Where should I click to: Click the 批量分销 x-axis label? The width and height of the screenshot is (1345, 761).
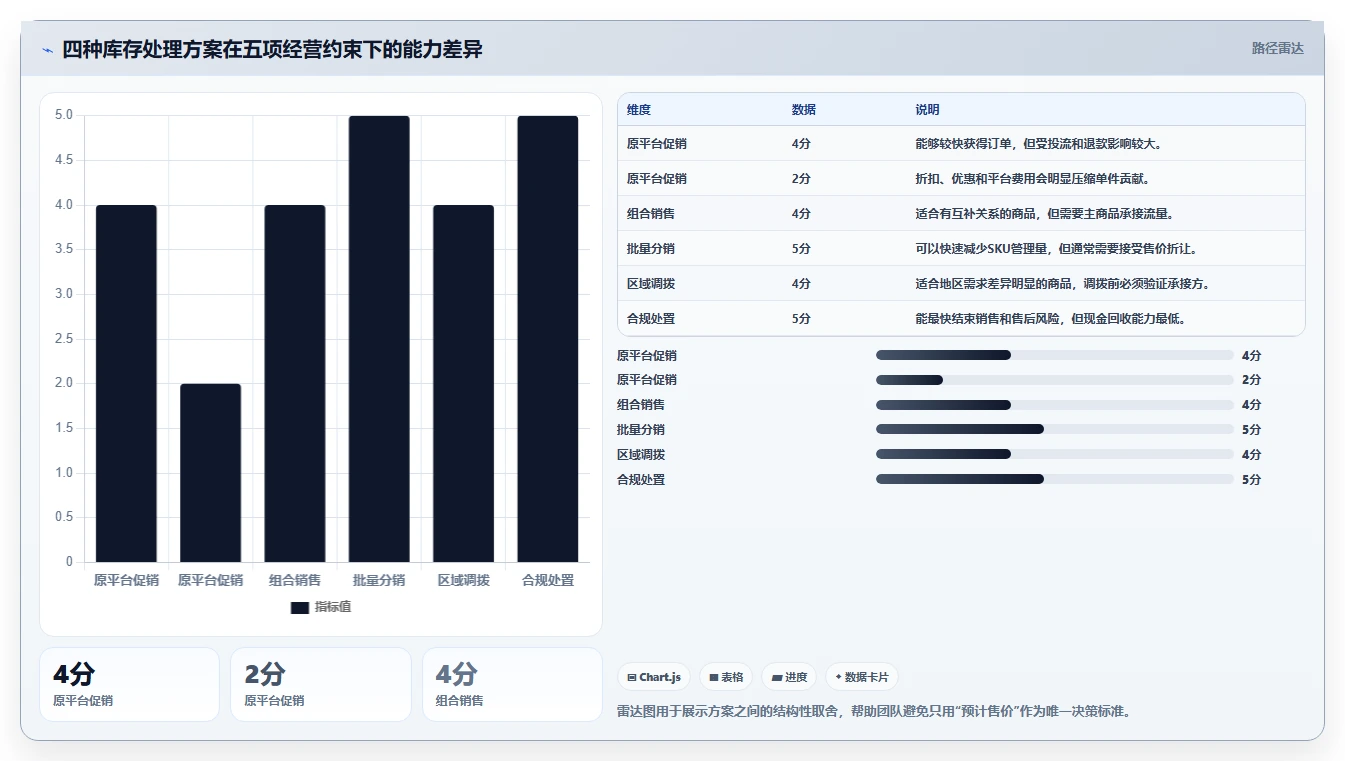379,580
